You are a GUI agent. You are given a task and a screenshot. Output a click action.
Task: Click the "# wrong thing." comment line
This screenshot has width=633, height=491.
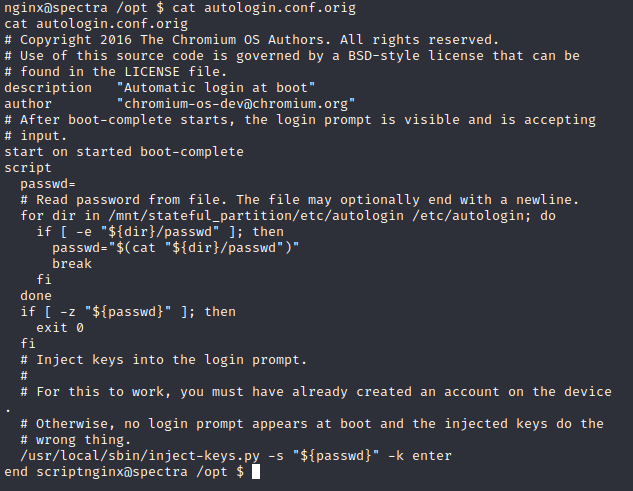click(76, 439)
